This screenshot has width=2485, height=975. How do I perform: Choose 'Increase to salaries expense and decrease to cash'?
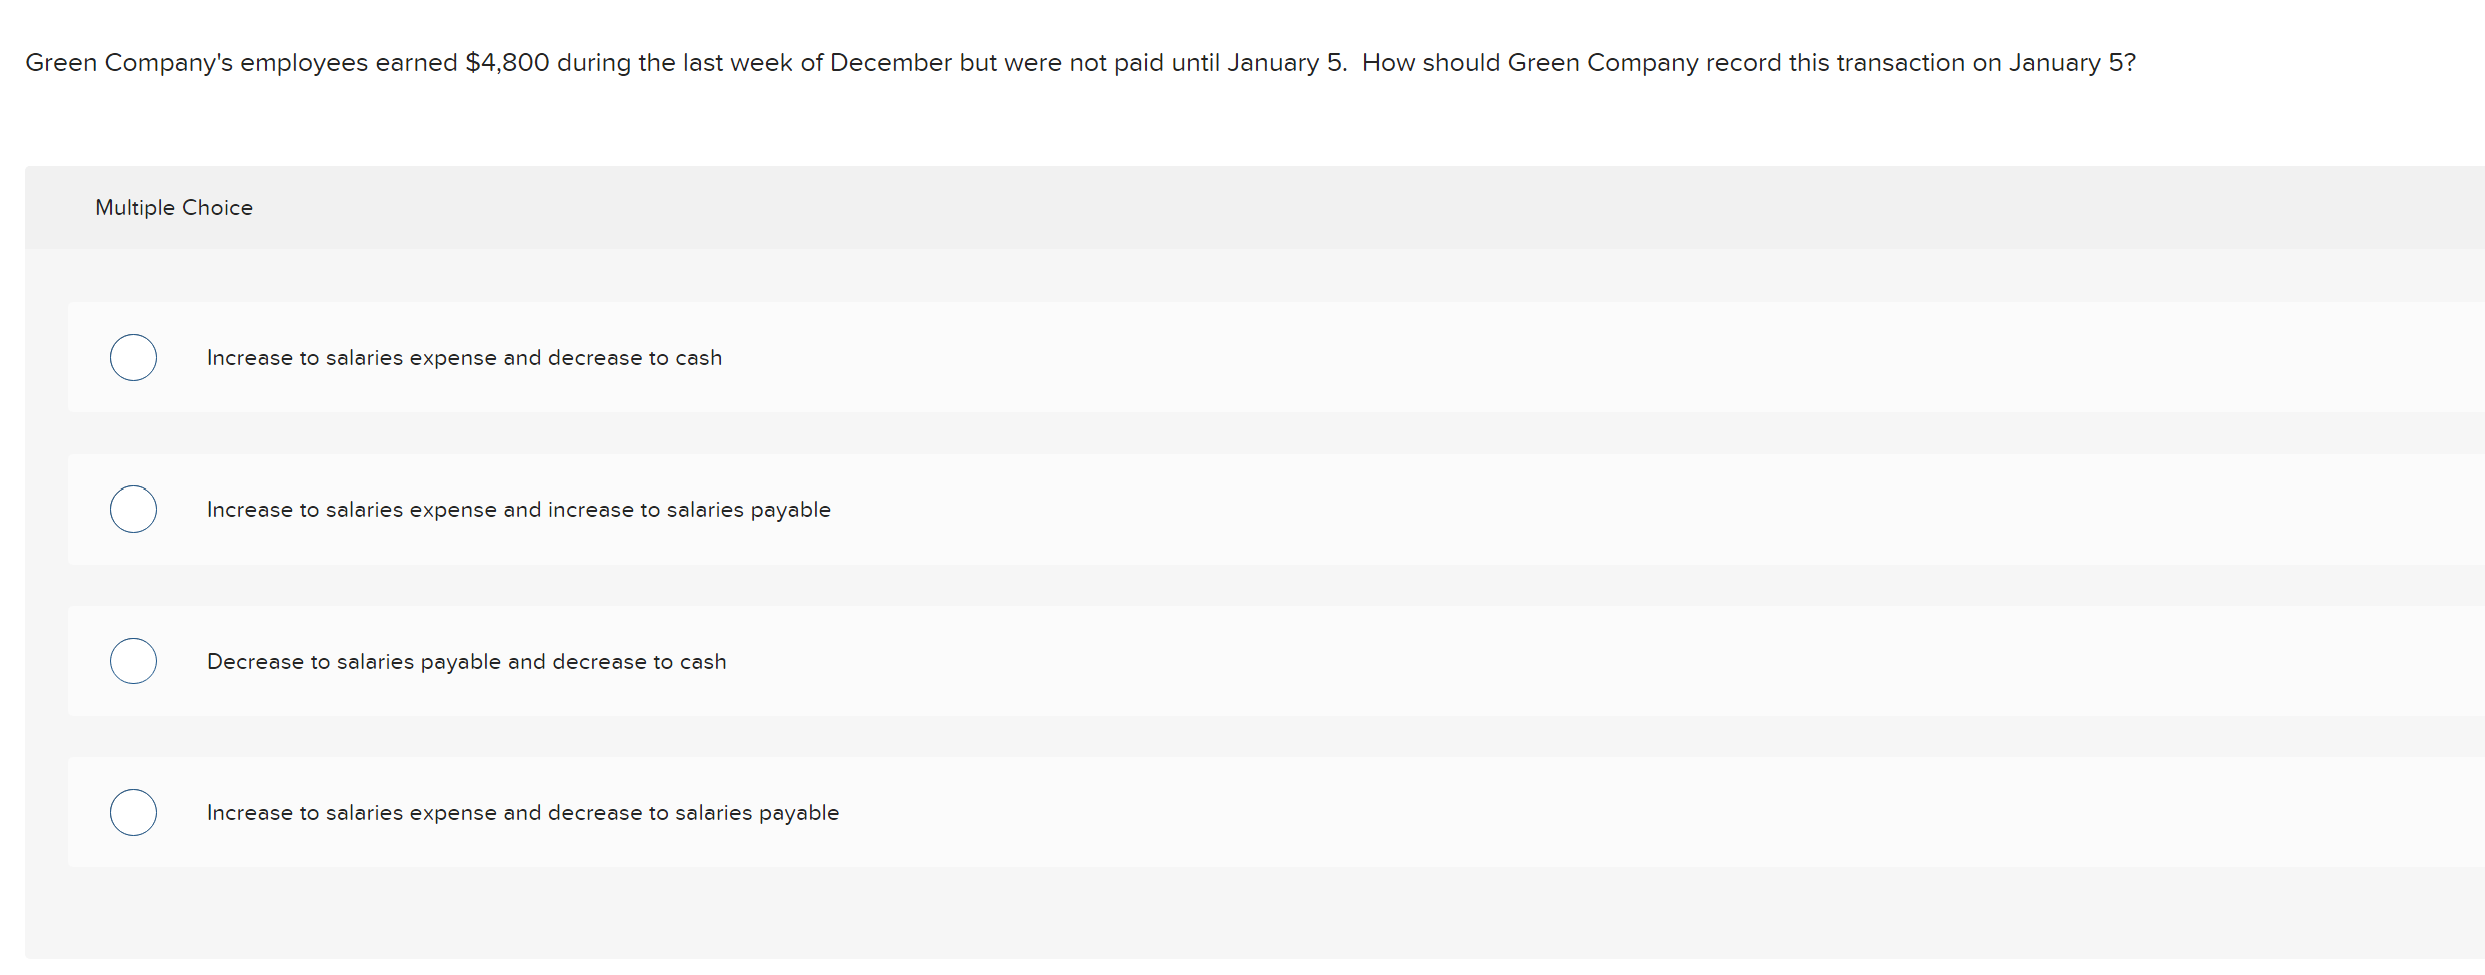coord(464,357)
